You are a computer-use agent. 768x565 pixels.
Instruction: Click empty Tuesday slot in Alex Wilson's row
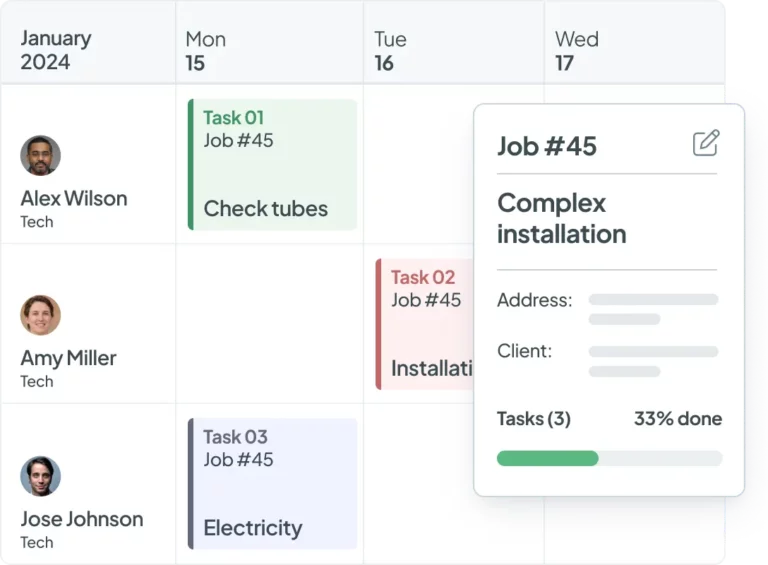tap(418, 165)
